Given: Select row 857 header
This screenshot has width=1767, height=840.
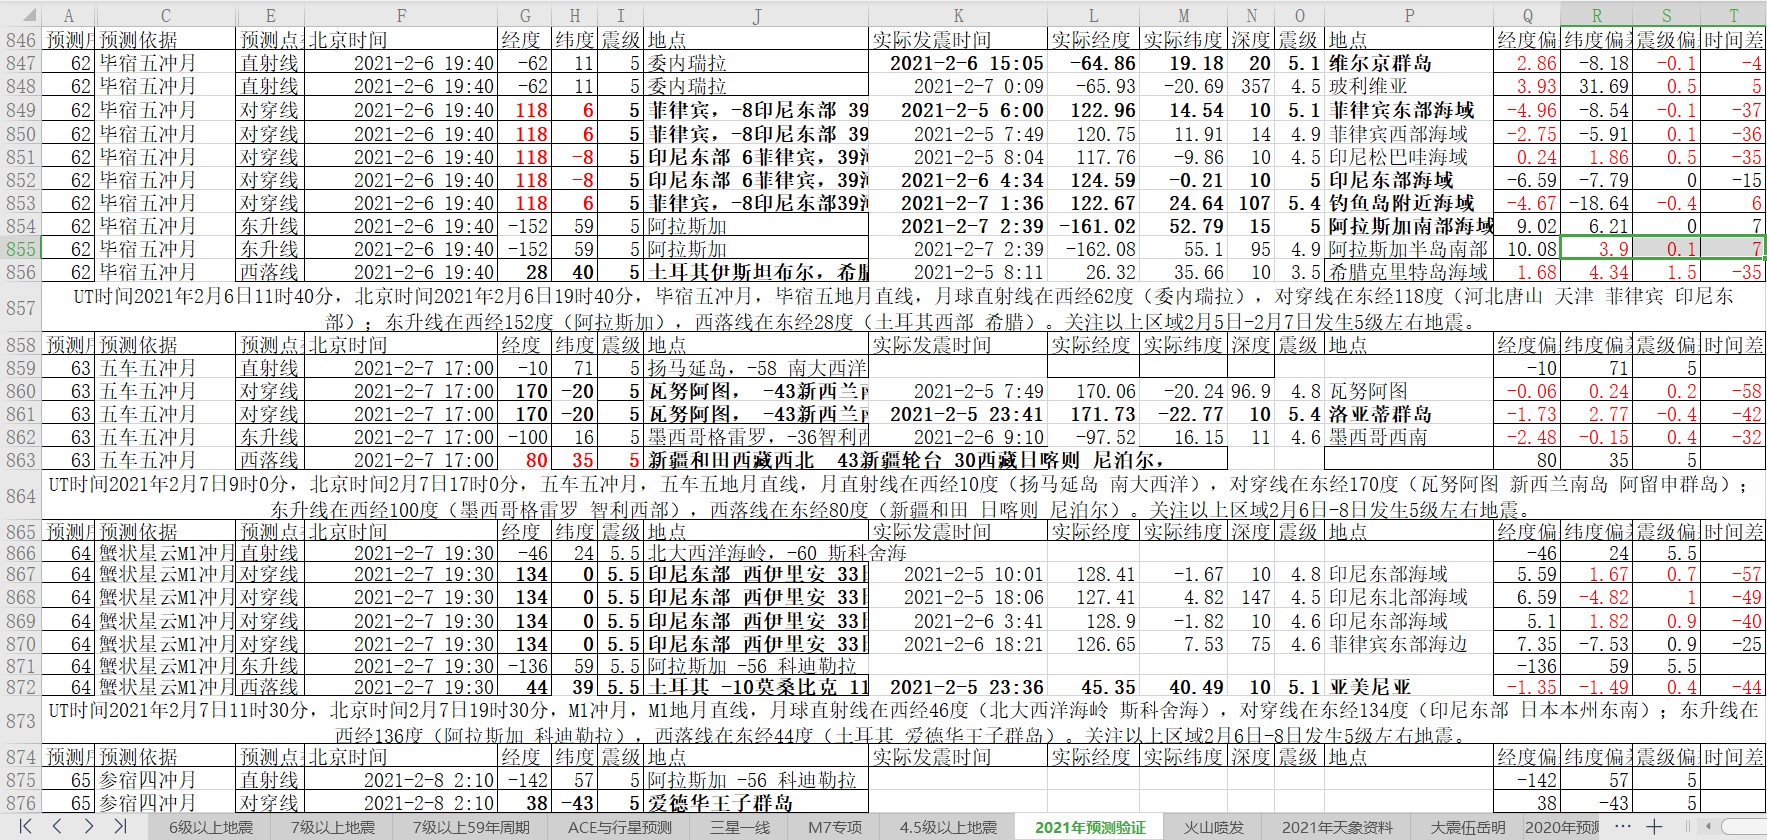Looking at the screenshot, I should point(21,308).
